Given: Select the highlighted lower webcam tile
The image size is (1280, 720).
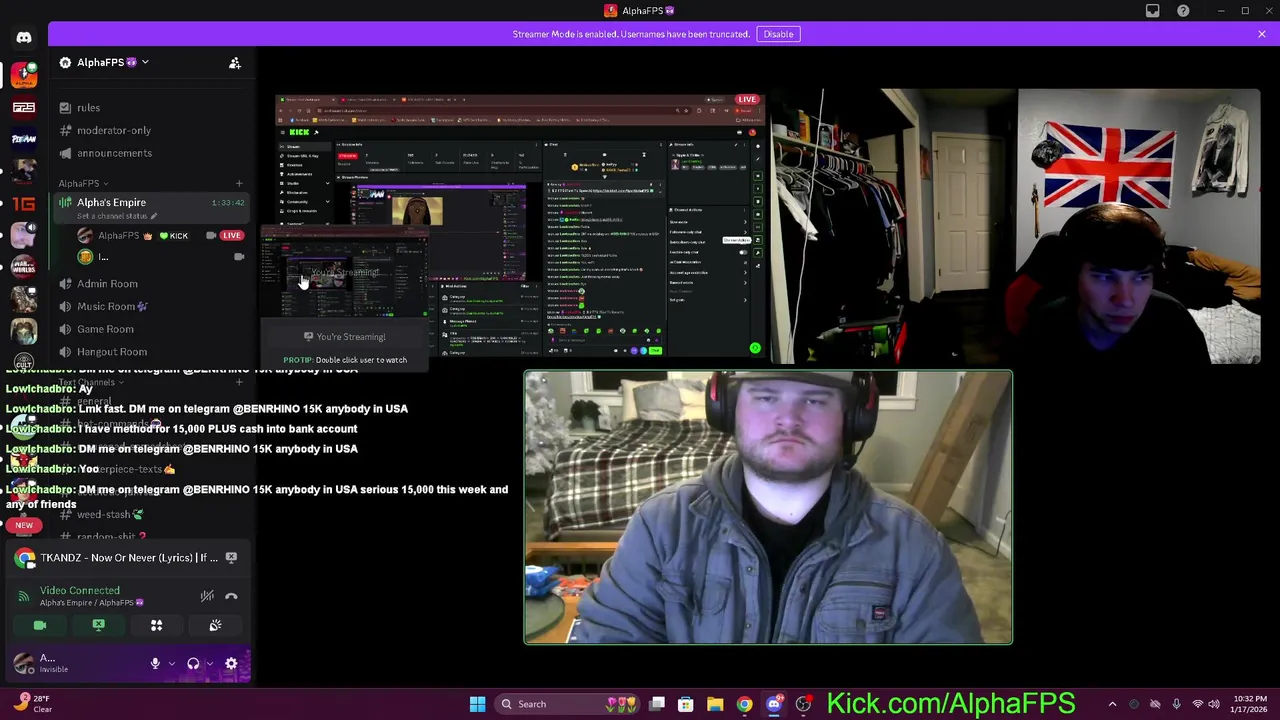Looking at the screenshot, I should point(768,507).
